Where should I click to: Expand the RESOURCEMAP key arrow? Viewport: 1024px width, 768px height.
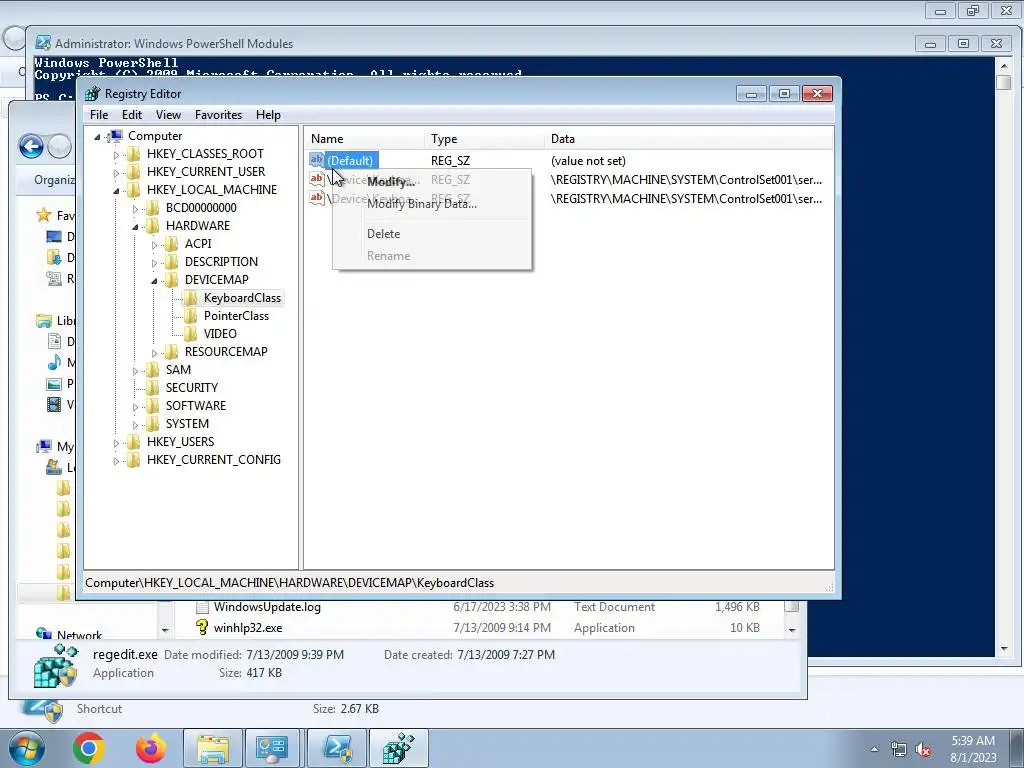tap(154, 353)
